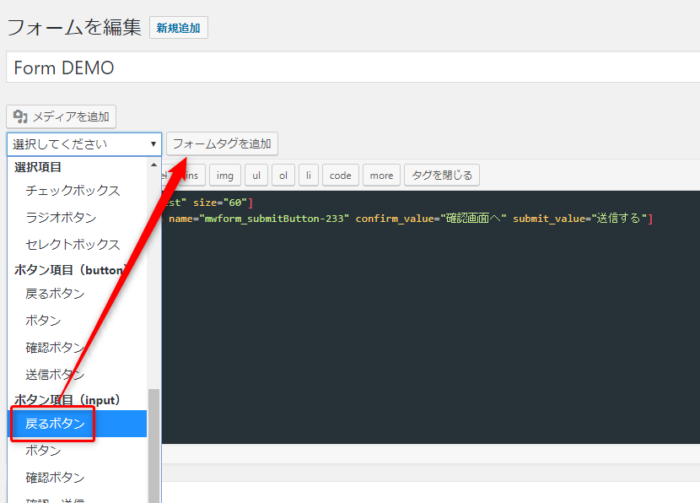Choose the highlighted 戻るボタン under ボタン項目（input）
The image size is (700, 503).
coord(55,424)
